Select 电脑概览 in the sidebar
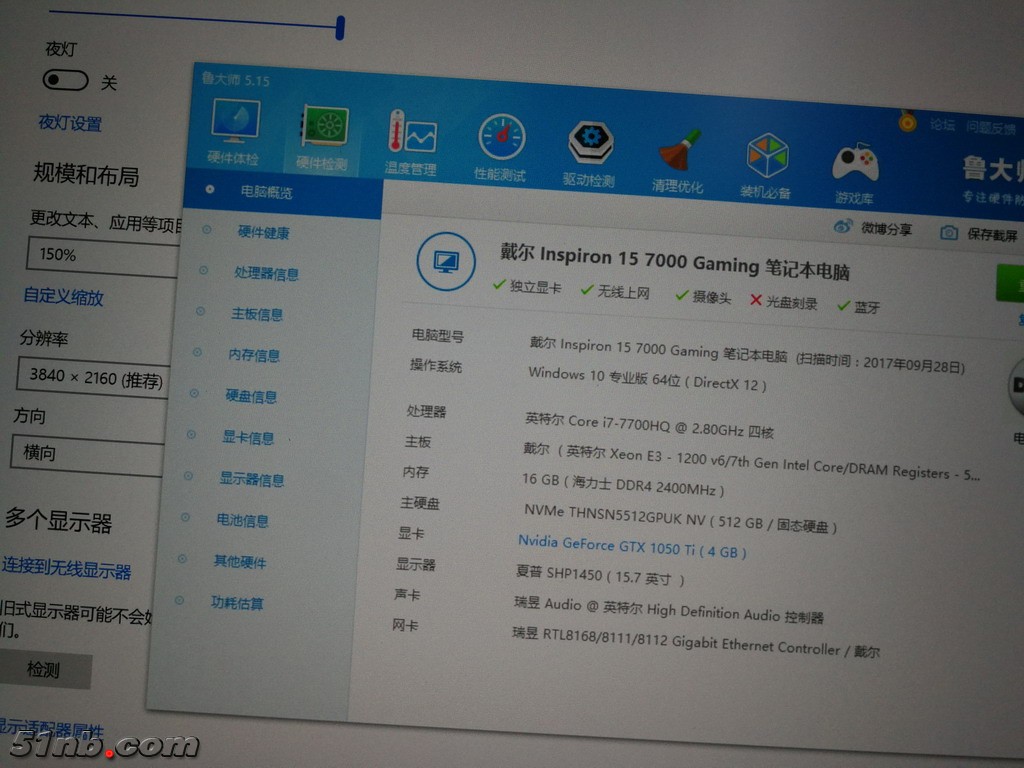The width and height of the screenshot is (1024, 768). click(x=266, y=192)
